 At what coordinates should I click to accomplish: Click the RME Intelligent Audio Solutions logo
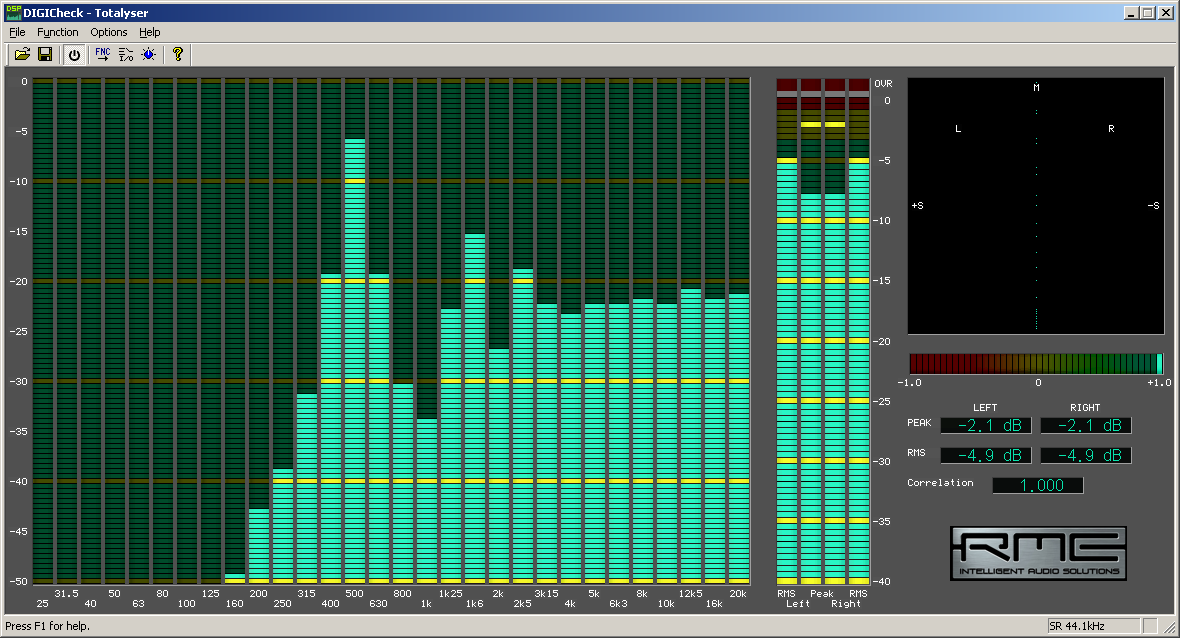(1037, 553)
